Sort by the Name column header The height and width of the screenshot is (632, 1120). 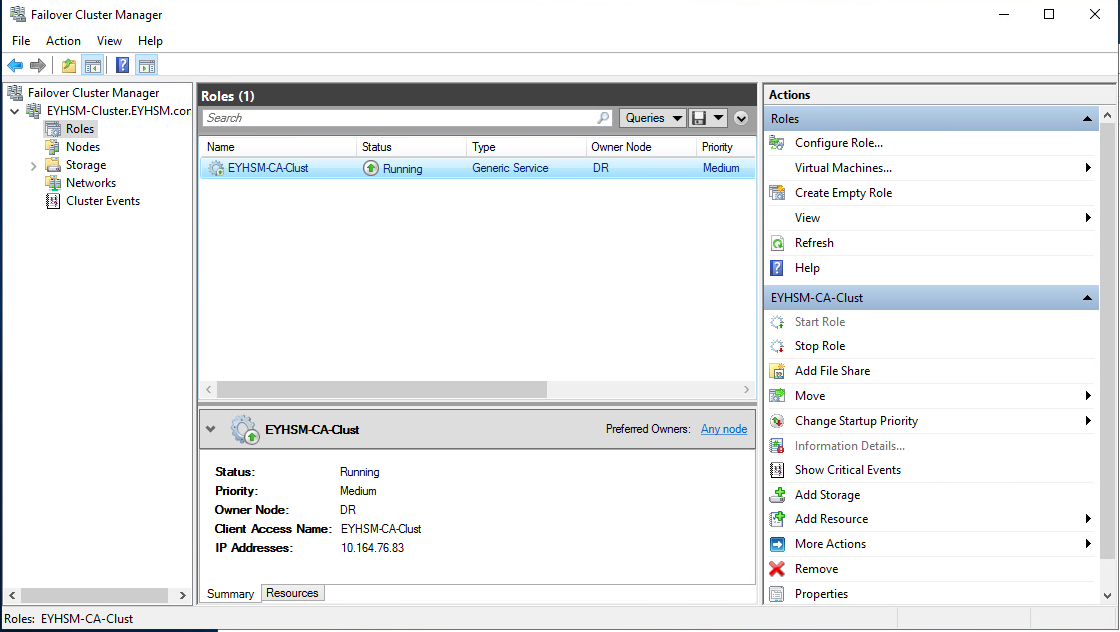click(x=279, y=146)
